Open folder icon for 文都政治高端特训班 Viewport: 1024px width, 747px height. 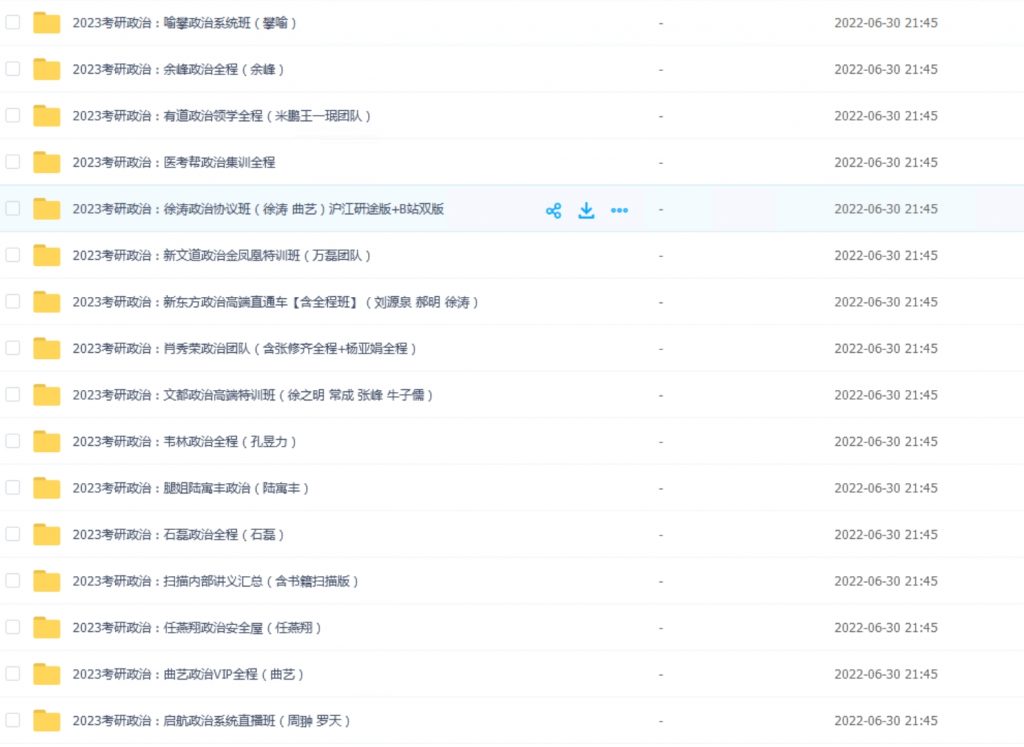pos(46,395)
